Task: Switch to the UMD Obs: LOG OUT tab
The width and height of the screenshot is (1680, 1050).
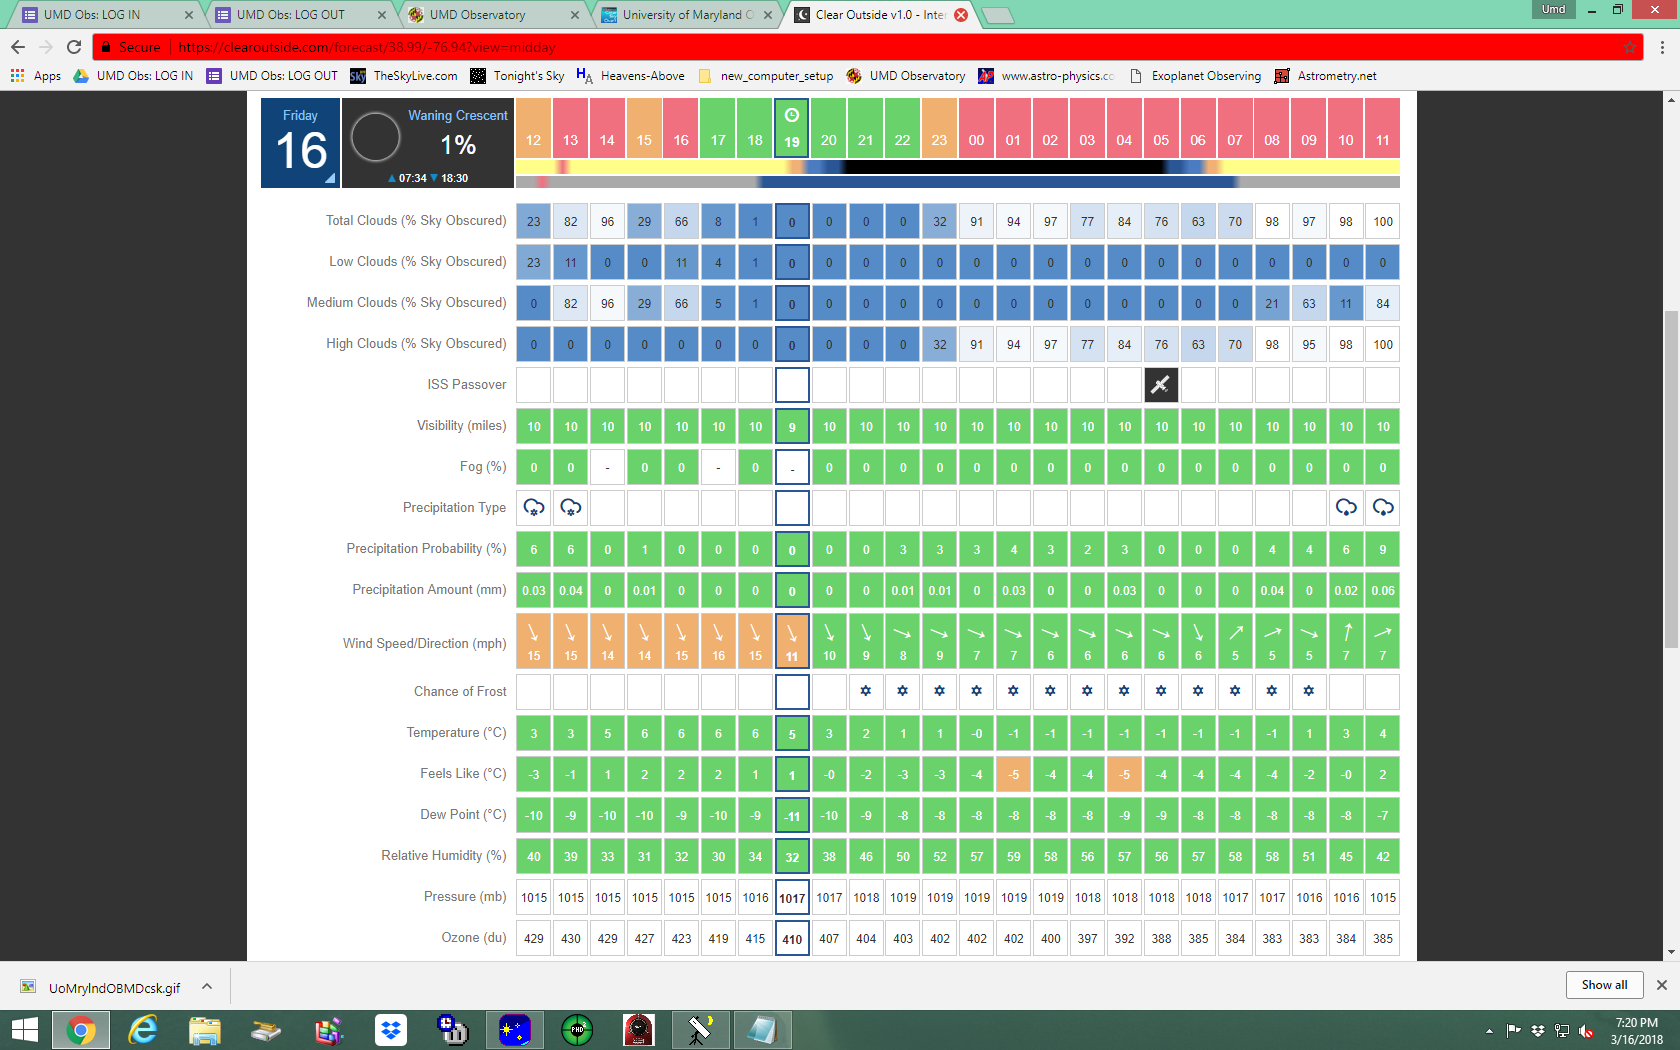Action: 292,15
